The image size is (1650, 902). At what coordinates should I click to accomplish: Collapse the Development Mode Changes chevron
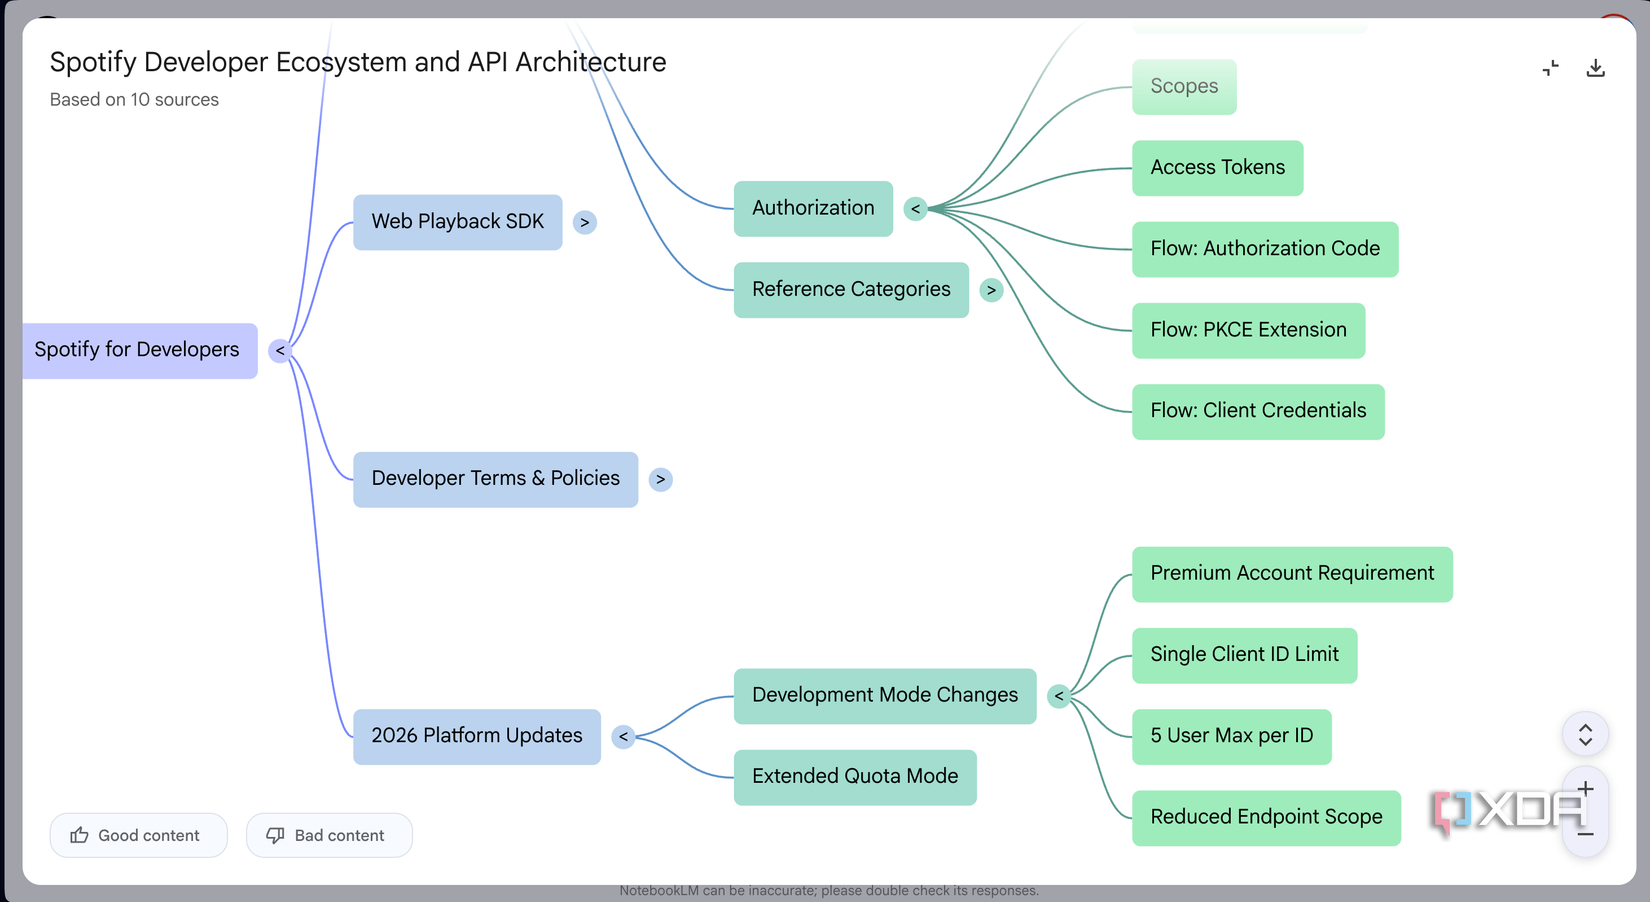(1059, 696)
